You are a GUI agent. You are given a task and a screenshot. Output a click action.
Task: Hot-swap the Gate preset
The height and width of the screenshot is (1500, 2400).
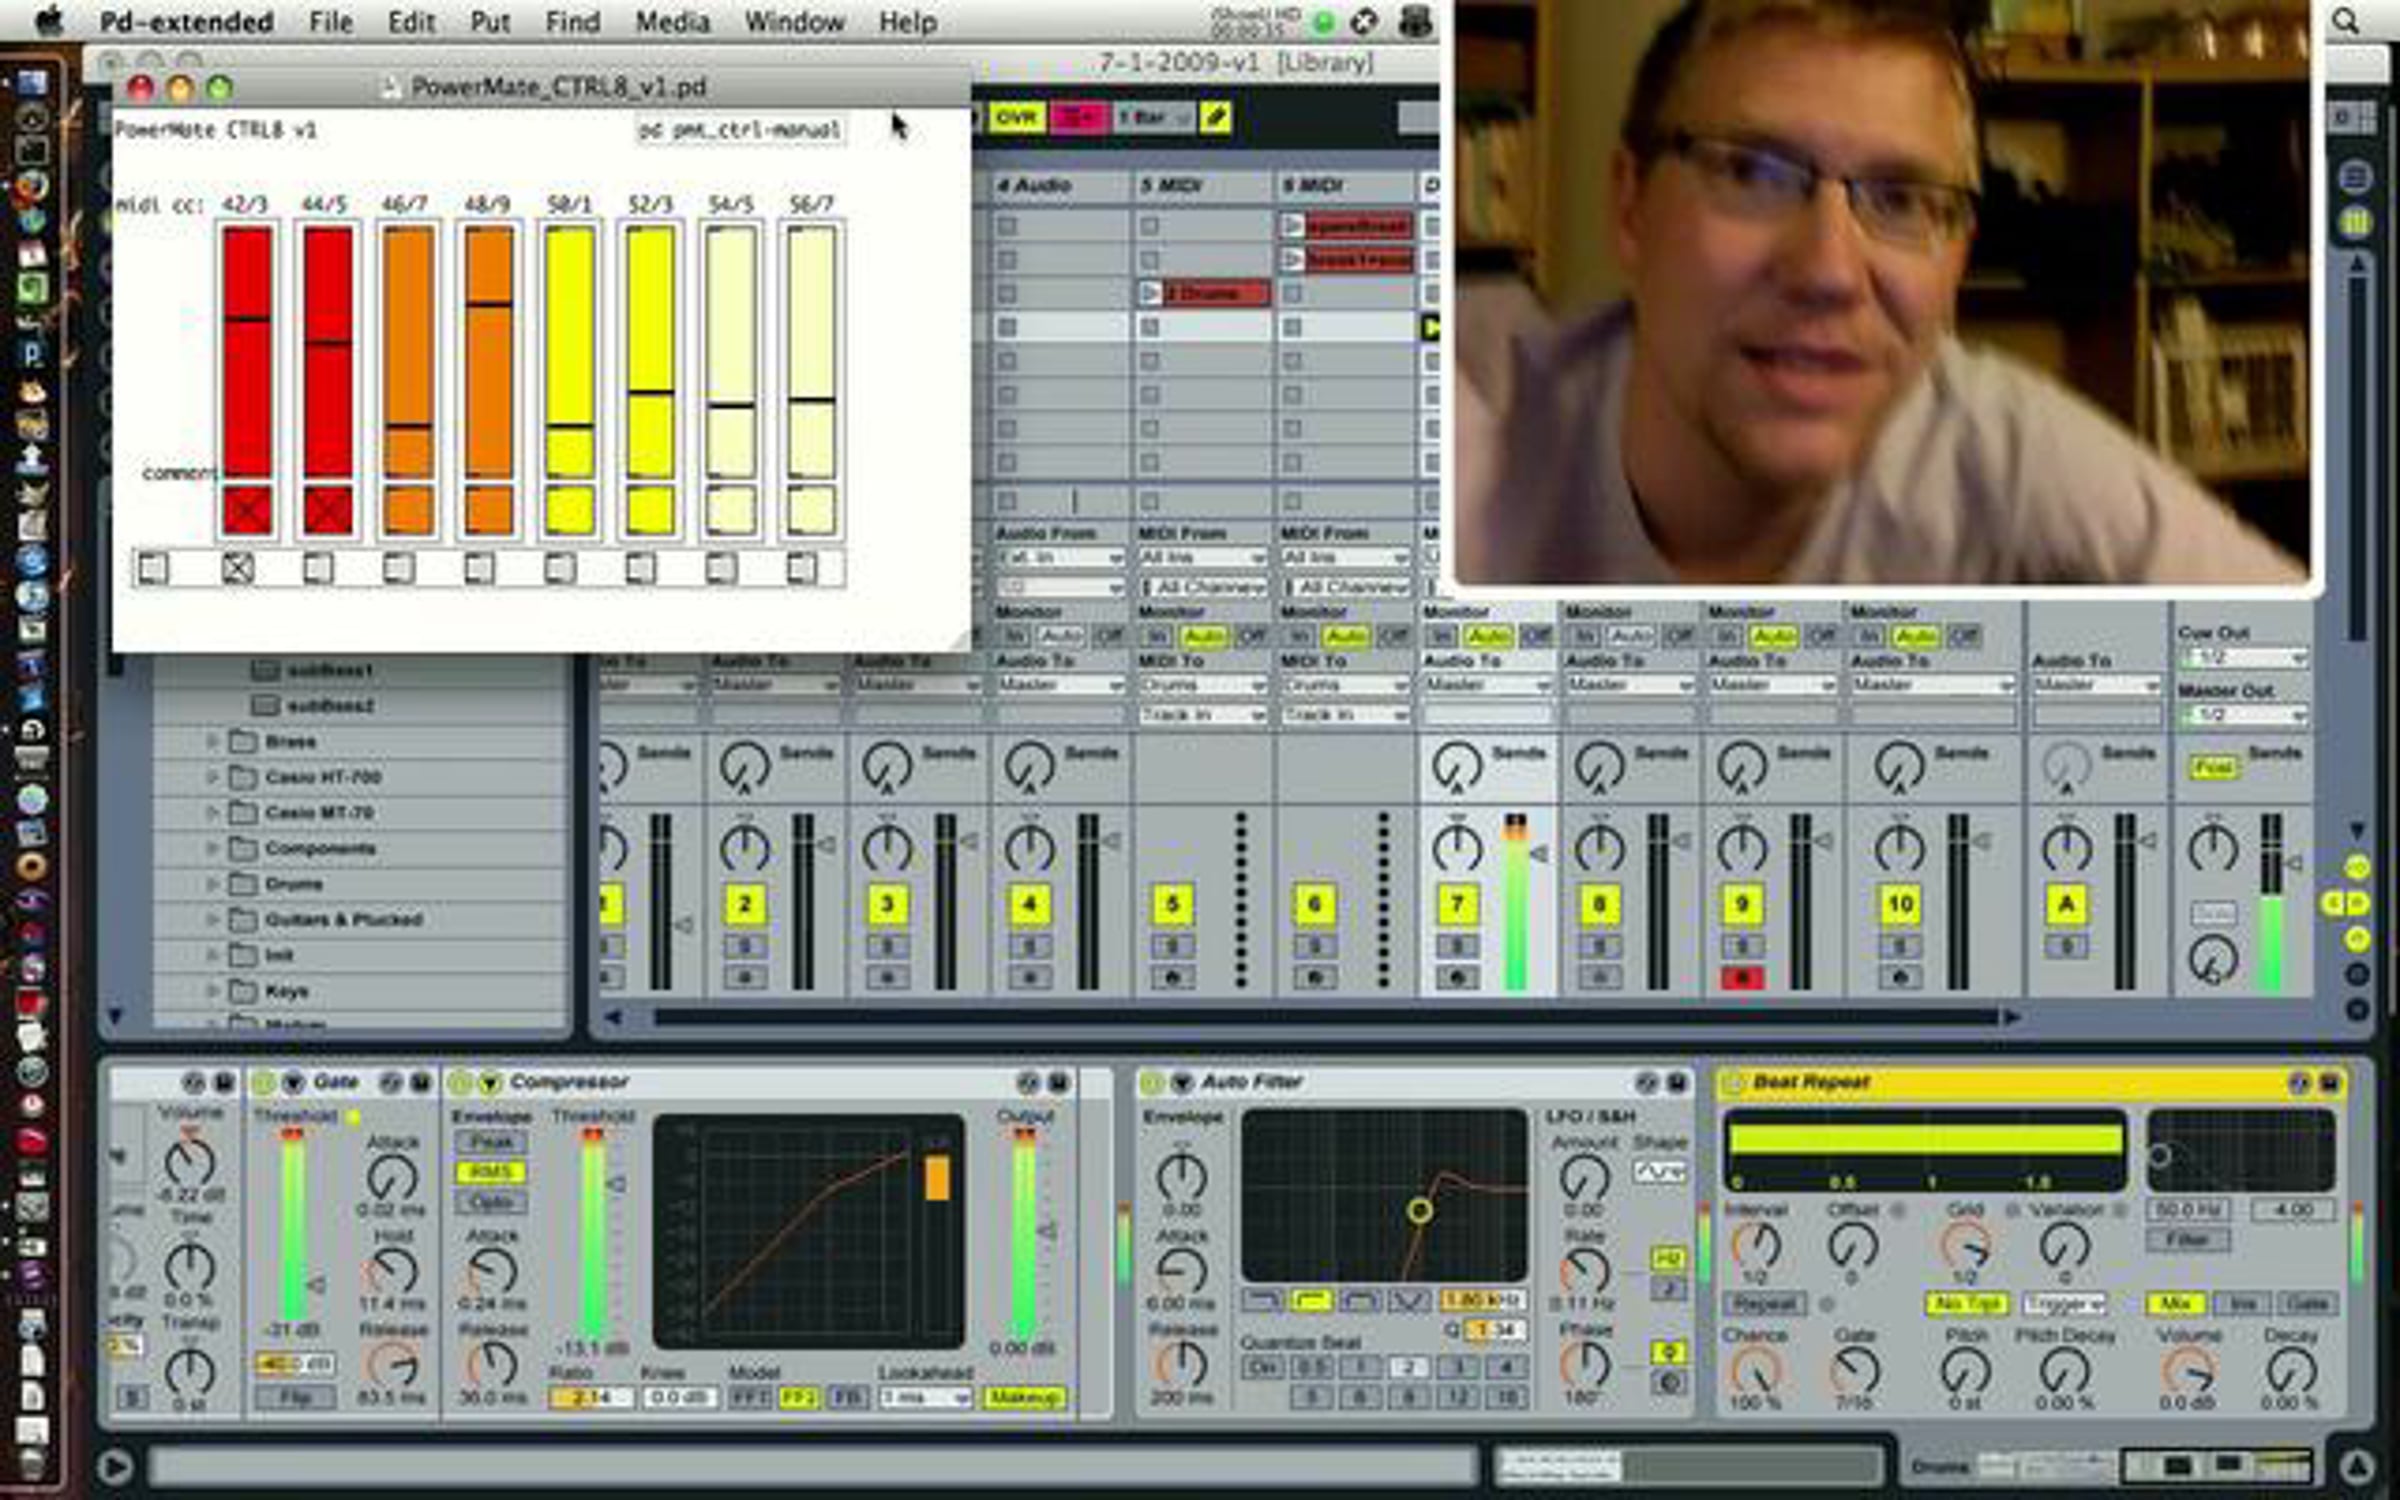[391, 1082]
